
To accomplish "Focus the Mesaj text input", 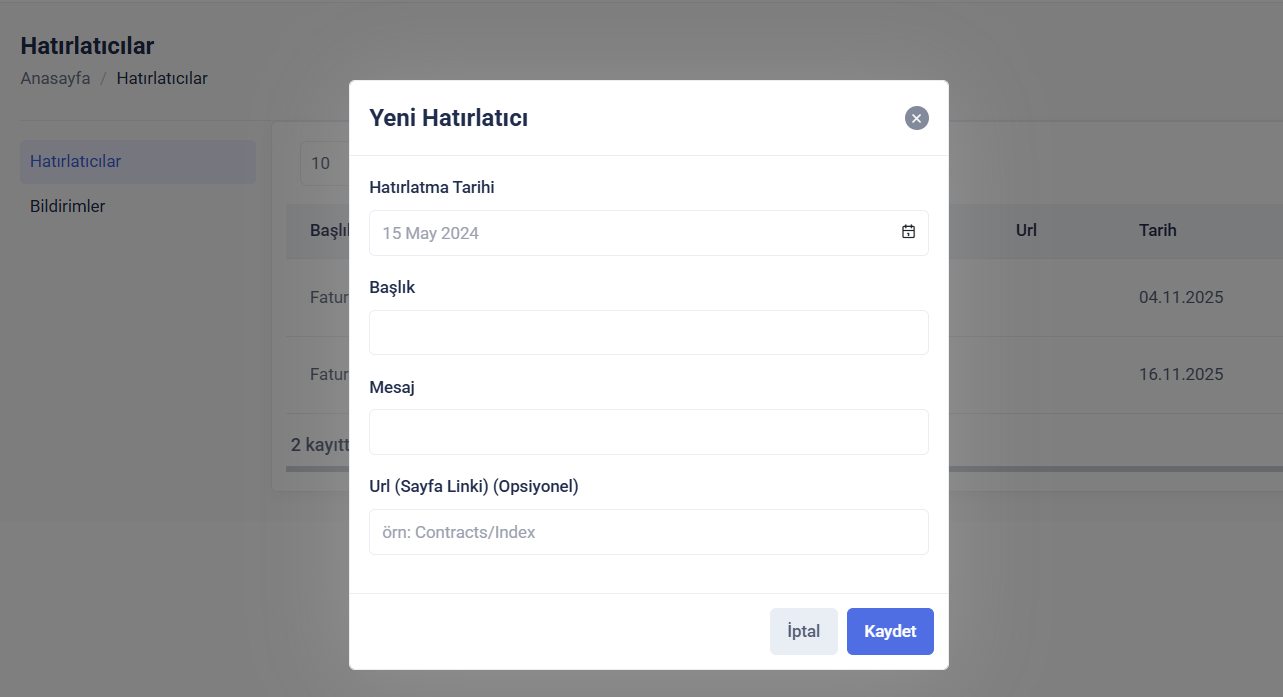I will (648, 432).
